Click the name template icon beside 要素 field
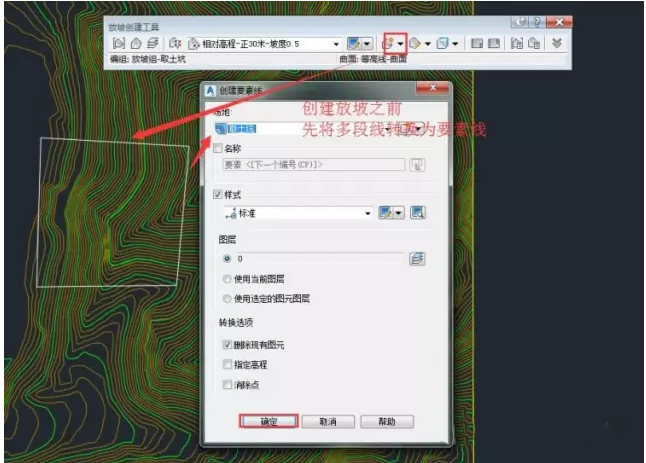The width and height of the screenshot is (646, 463). (x=417, y=165)
